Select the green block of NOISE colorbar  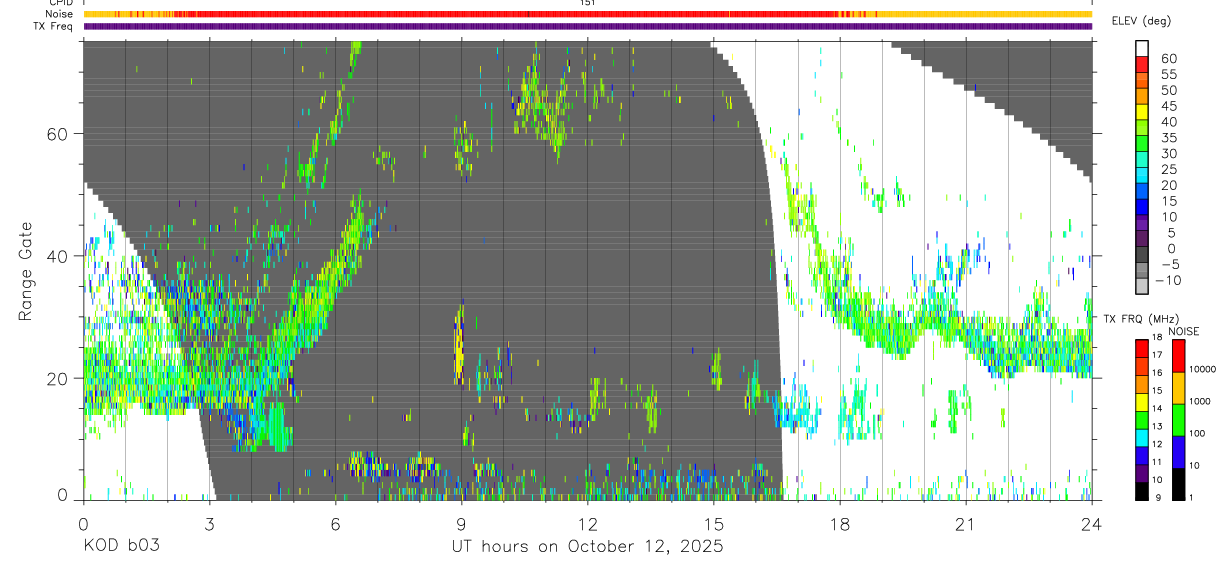pyautogui.click(x=1178, y=420)
